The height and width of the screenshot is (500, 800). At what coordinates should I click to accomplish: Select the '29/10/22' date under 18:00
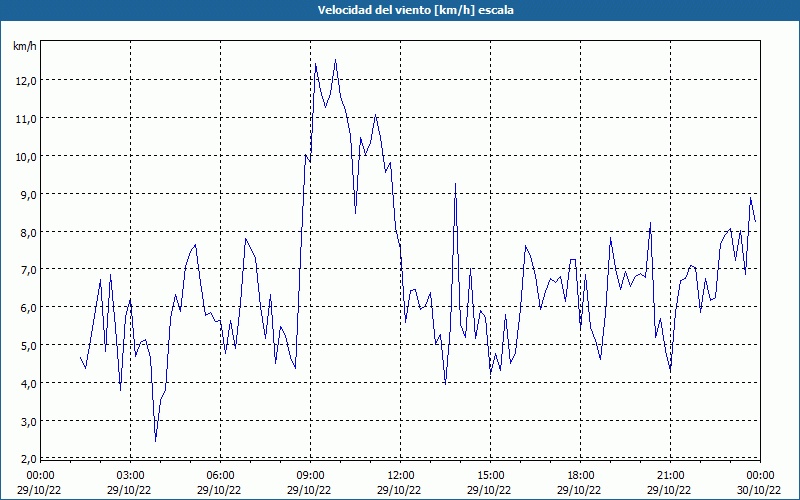(x=579, y=490)
